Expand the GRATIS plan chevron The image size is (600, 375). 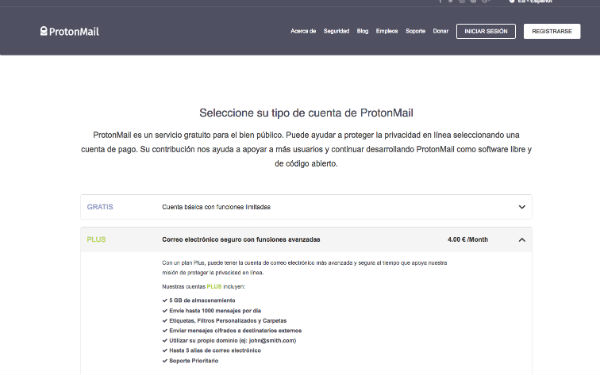pos(522,207)
